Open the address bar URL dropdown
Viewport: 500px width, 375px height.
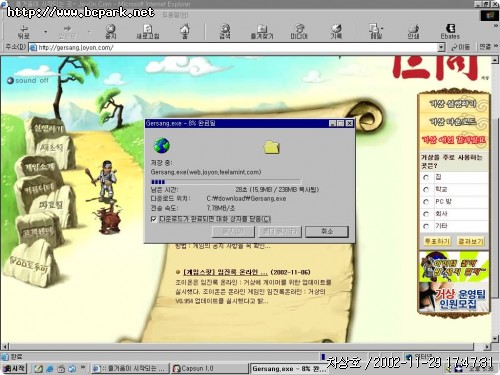[x=441, y=48]
